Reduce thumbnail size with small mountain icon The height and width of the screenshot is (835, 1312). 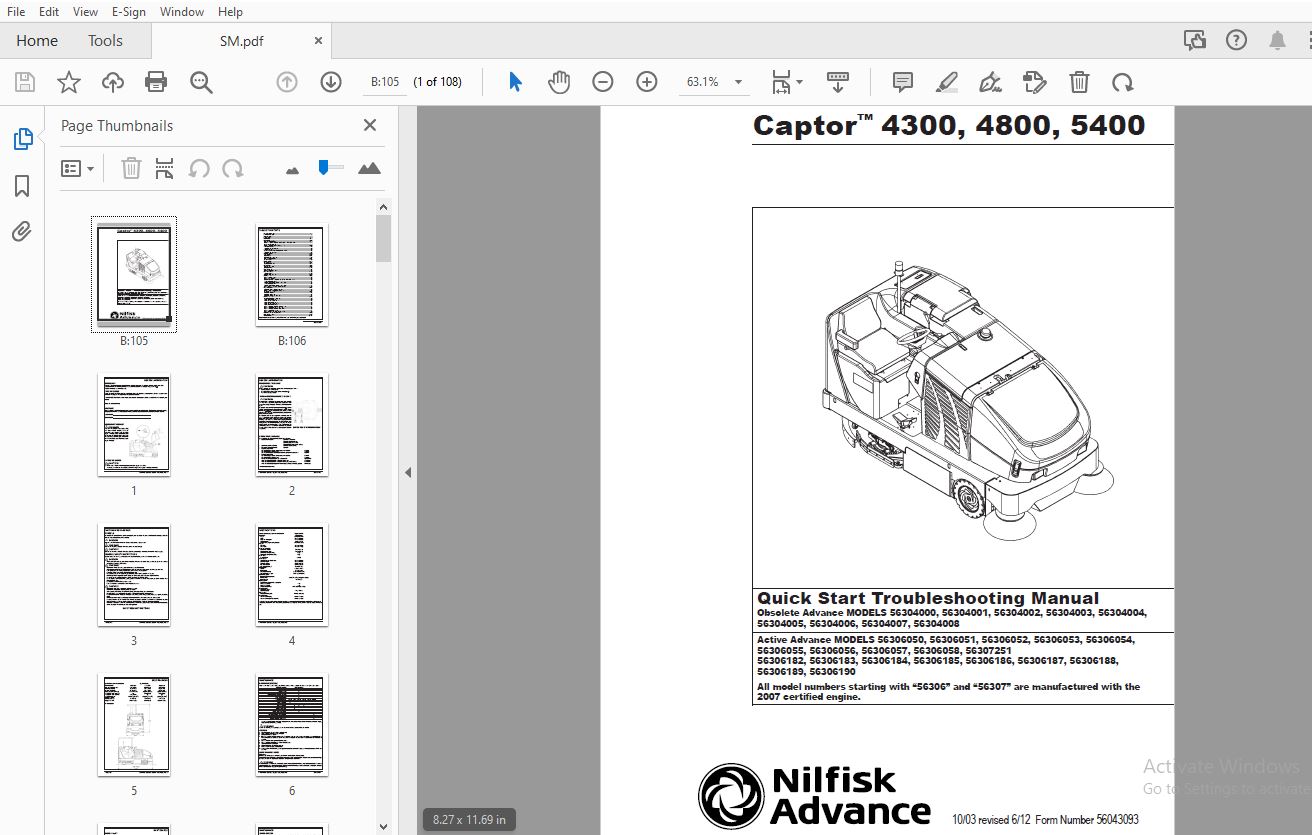[x=292, y=170]
